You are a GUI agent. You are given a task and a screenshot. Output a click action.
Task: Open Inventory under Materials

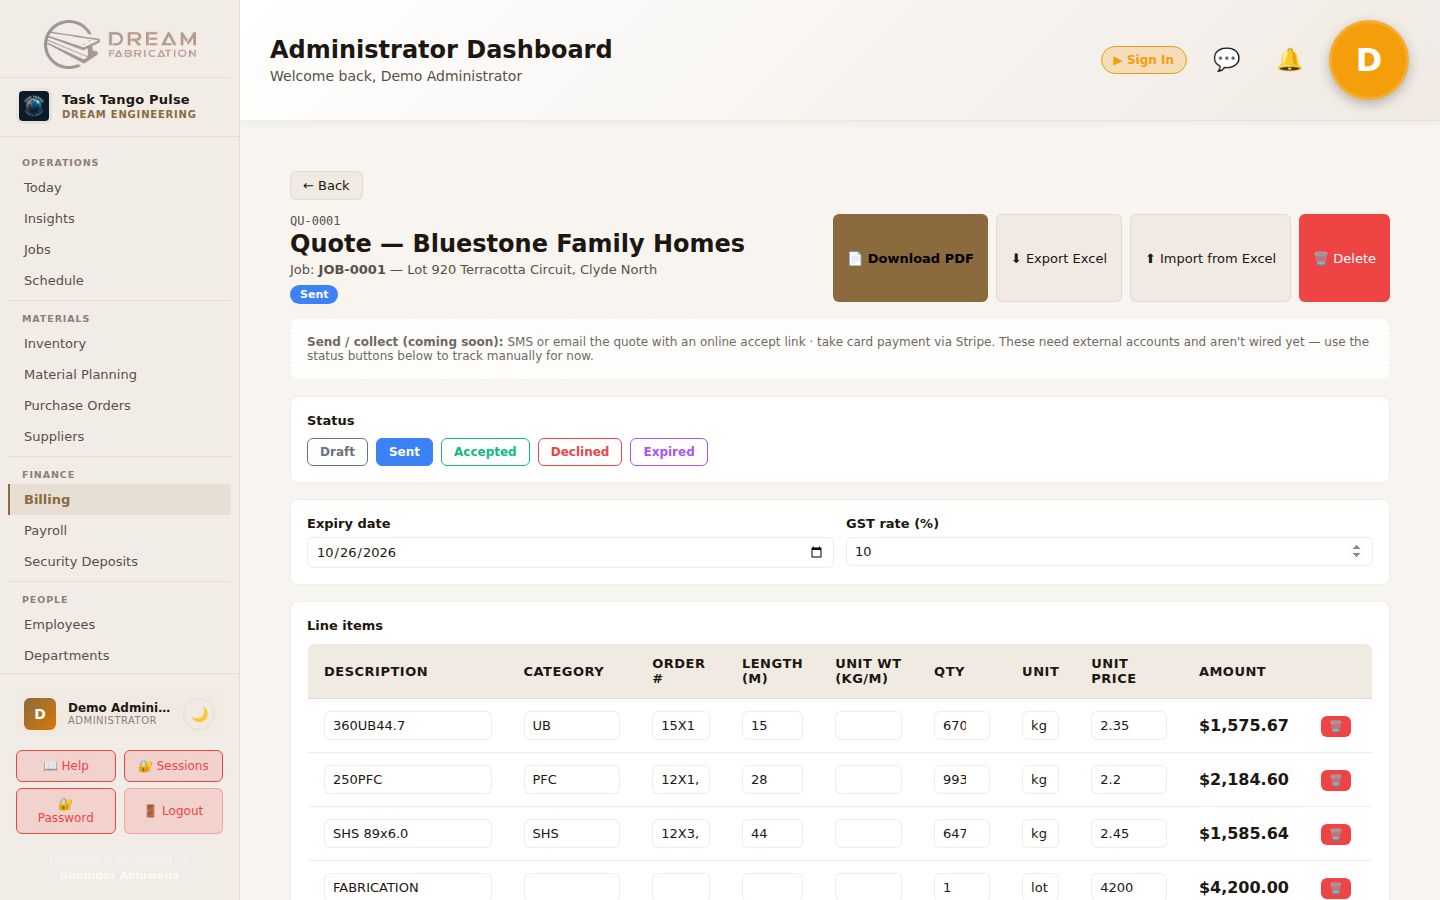tap(119, 343)
